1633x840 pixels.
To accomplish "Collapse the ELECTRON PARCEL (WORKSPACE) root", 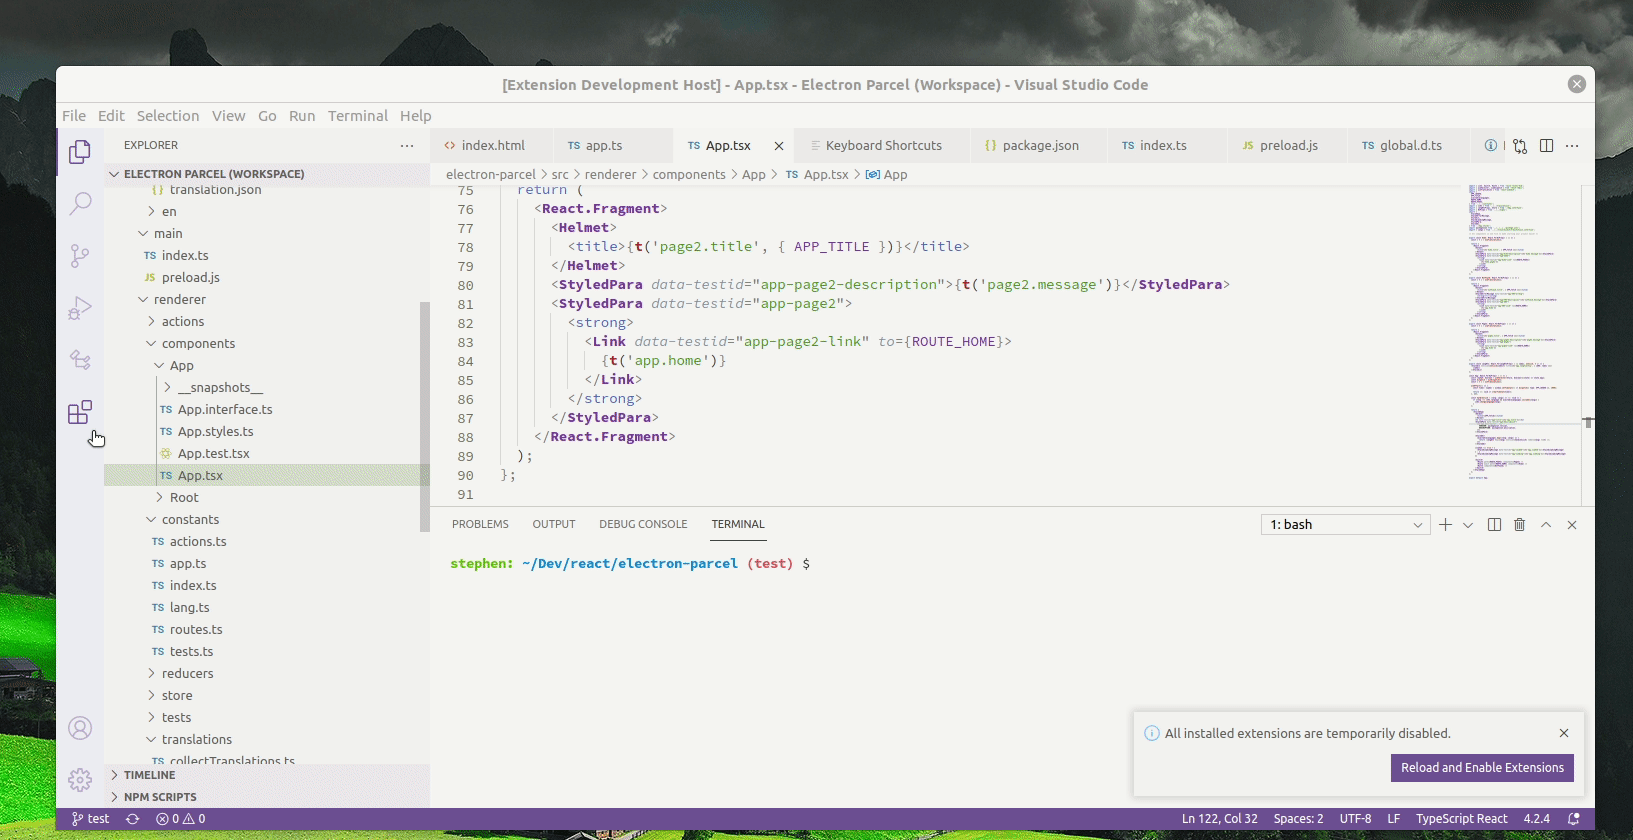I will (x=267, y=174).
